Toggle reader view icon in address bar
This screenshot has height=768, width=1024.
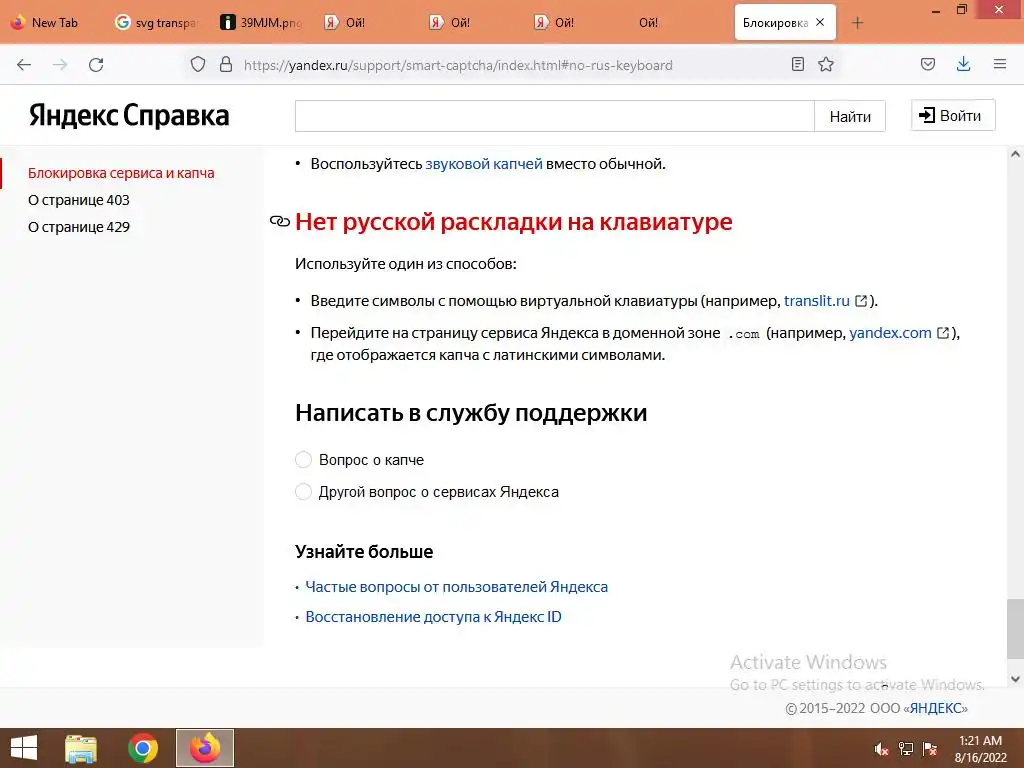point(797,64)
